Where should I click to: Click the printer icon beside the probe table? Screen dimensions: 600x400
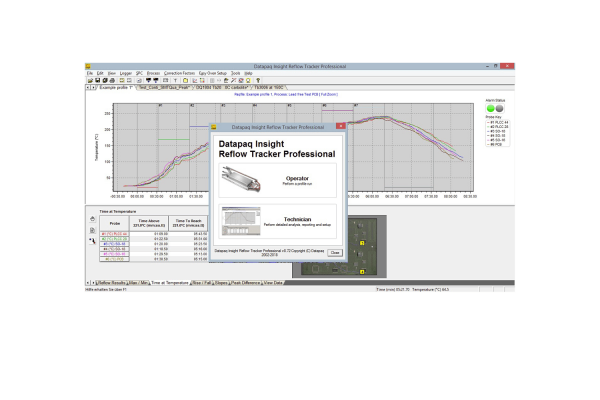(92, 219)
